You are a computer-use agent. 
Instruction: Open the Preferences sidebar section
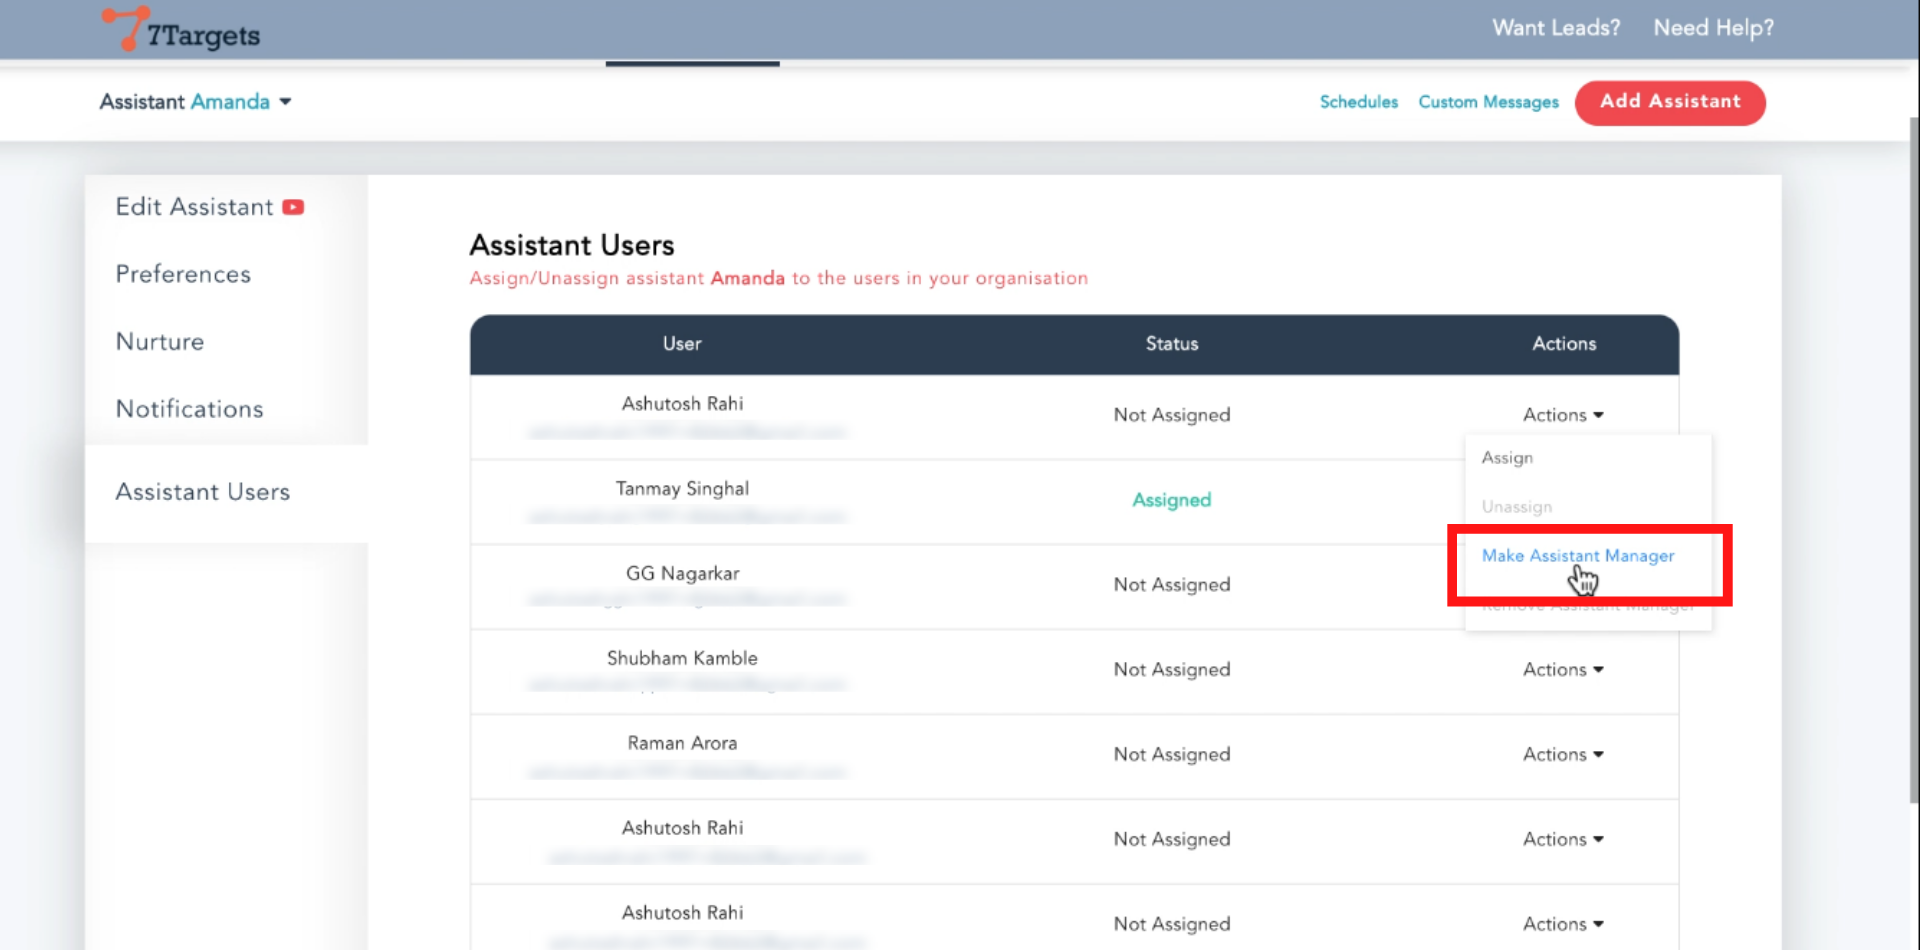pos(183,274)
